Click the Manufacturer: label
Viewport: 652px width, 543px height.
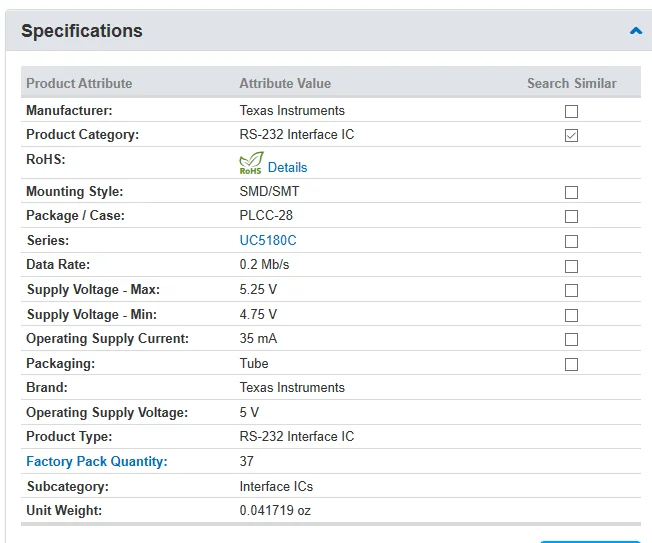pyautogui.click(x=69, y=111)
